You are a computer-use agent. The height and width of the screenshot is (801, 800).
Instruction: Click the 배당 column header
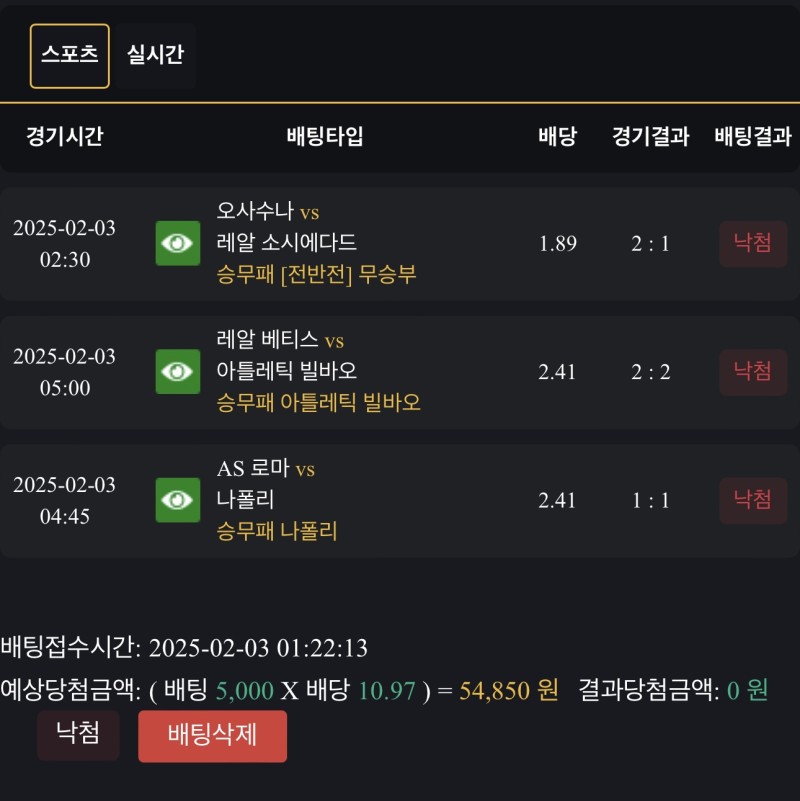[557, 137]
